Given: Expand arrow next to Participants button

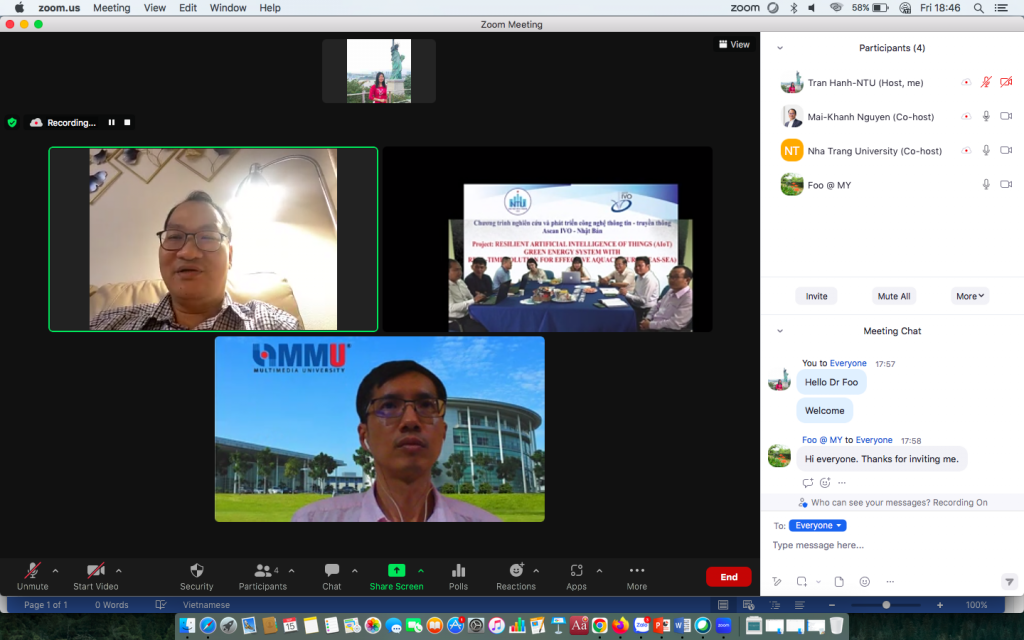Looking at the screenshot, I should click(x=291, y=571).
